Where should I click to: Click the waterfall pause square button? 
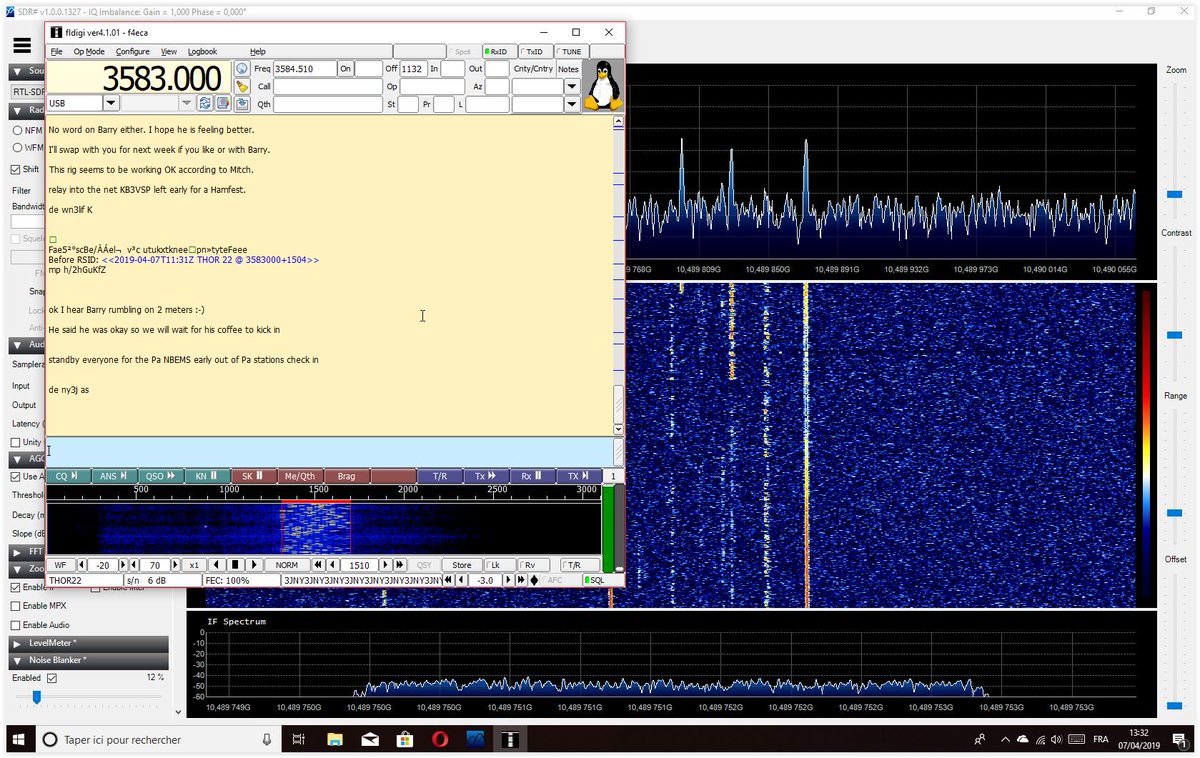click(x=235, y=565)
